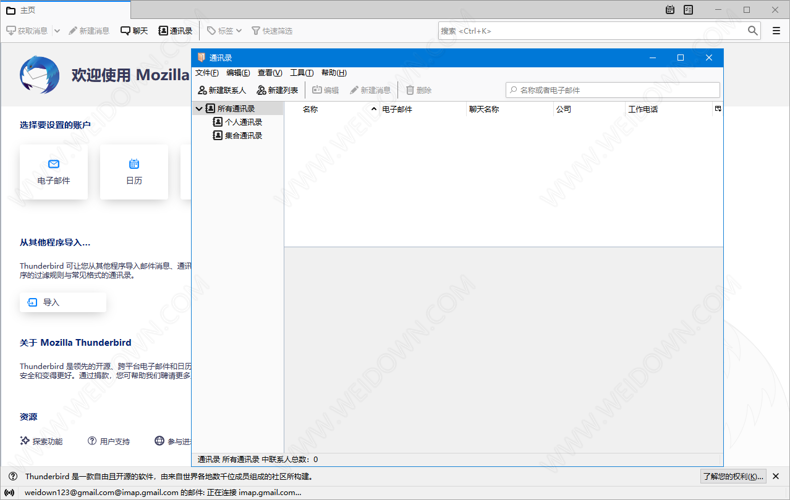Click contact count text in address book status bar
This screenshot has height=500, width=790.
click(x=257, y=459)
